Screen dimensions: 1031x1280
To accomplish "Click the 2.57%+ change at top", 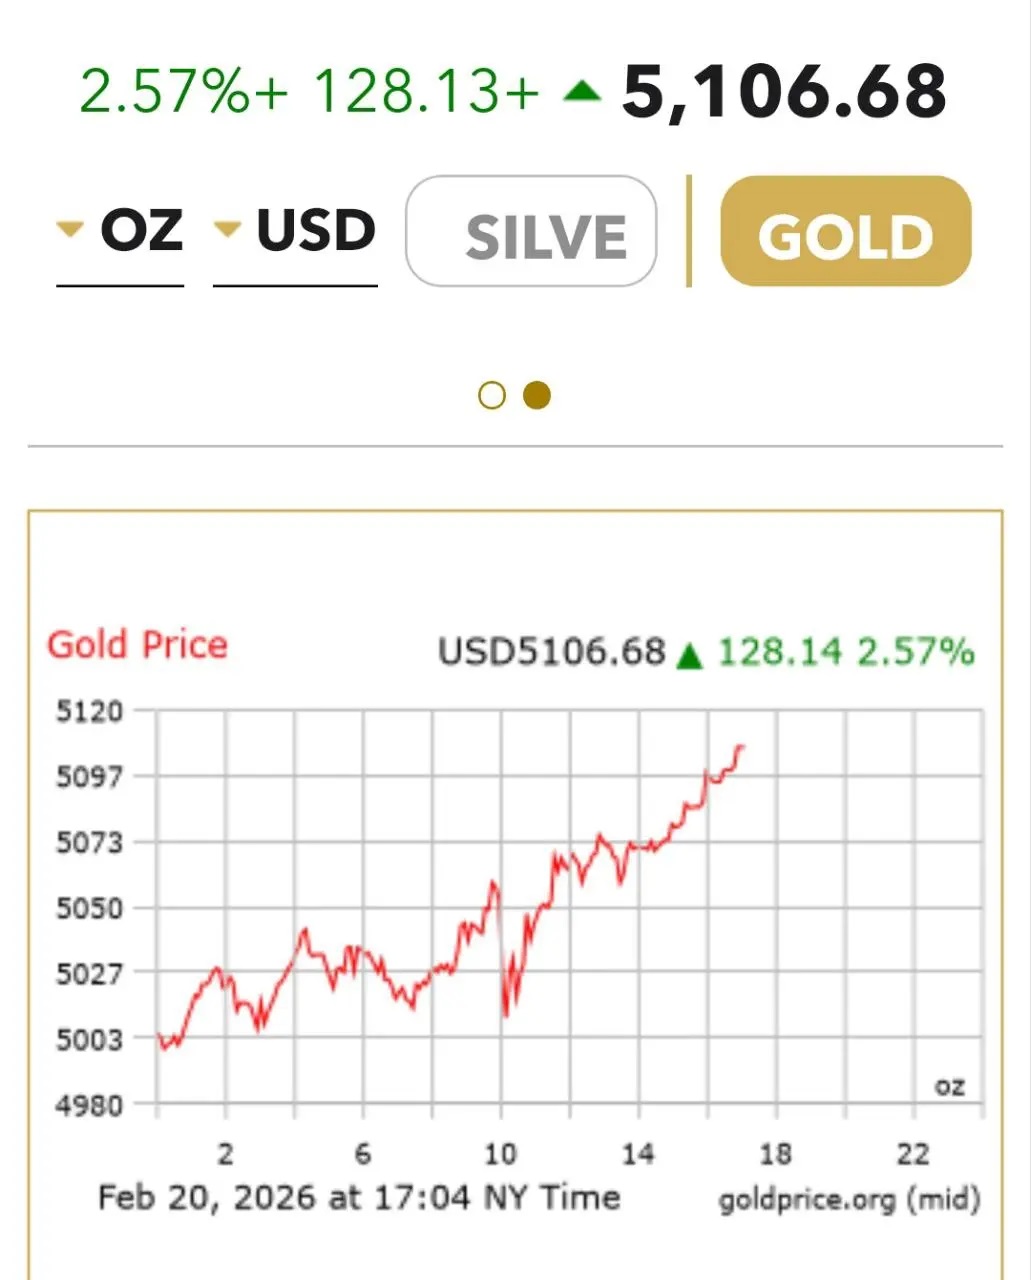I will point(182,92).
